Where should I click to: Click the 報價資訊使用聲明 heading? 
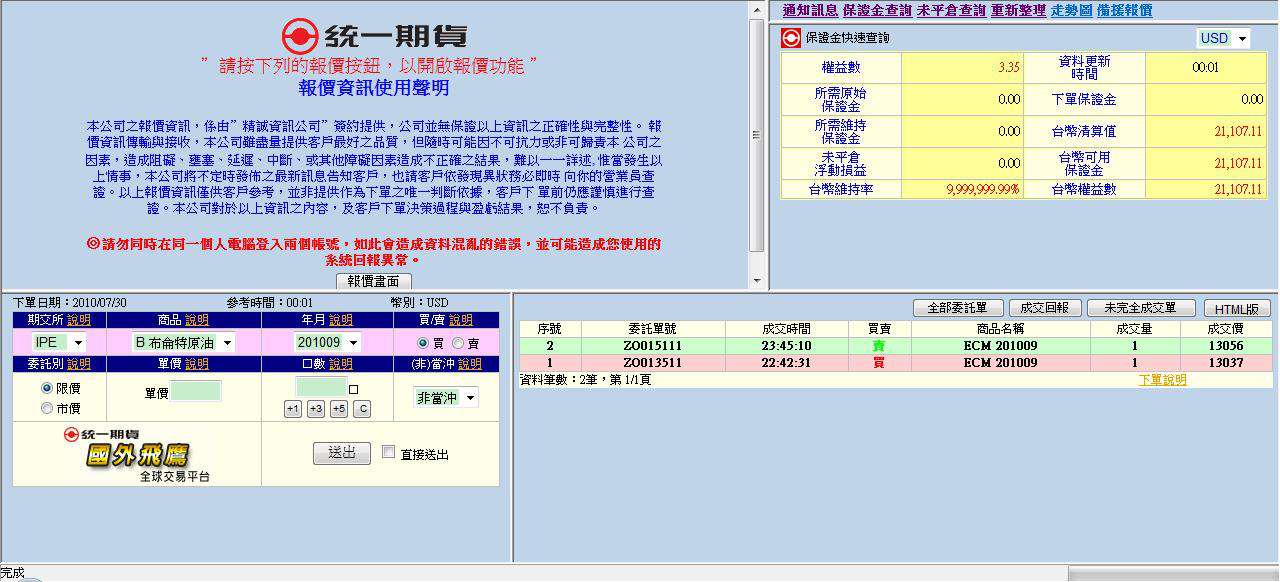373,88
